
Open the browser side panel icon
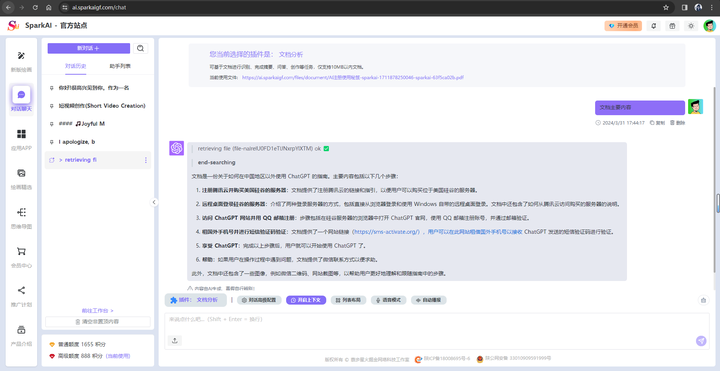click(685, 7)
